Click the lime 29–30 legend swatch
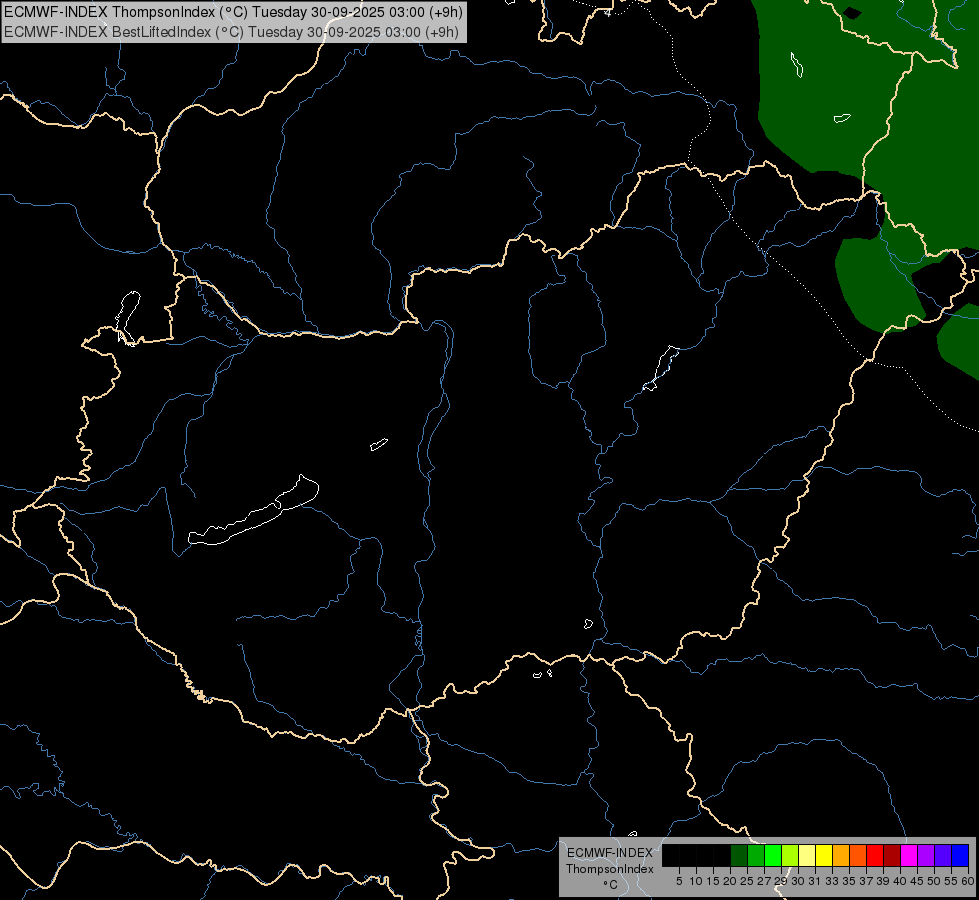 [790, 855]
